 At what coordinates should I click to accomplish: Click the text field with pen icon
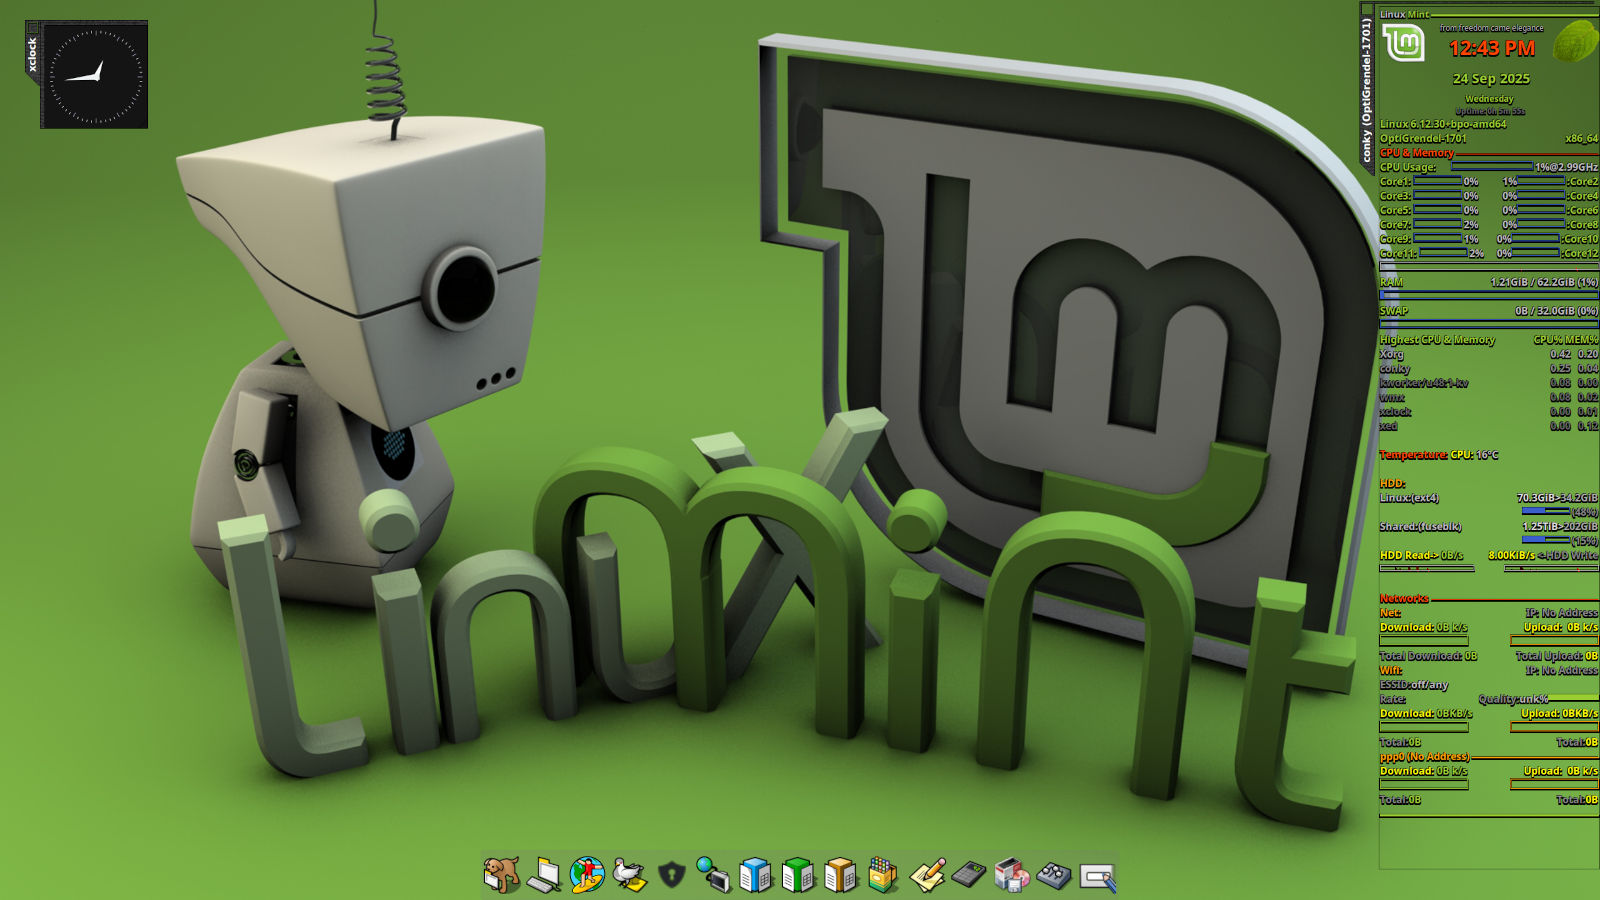[1097, 877]
